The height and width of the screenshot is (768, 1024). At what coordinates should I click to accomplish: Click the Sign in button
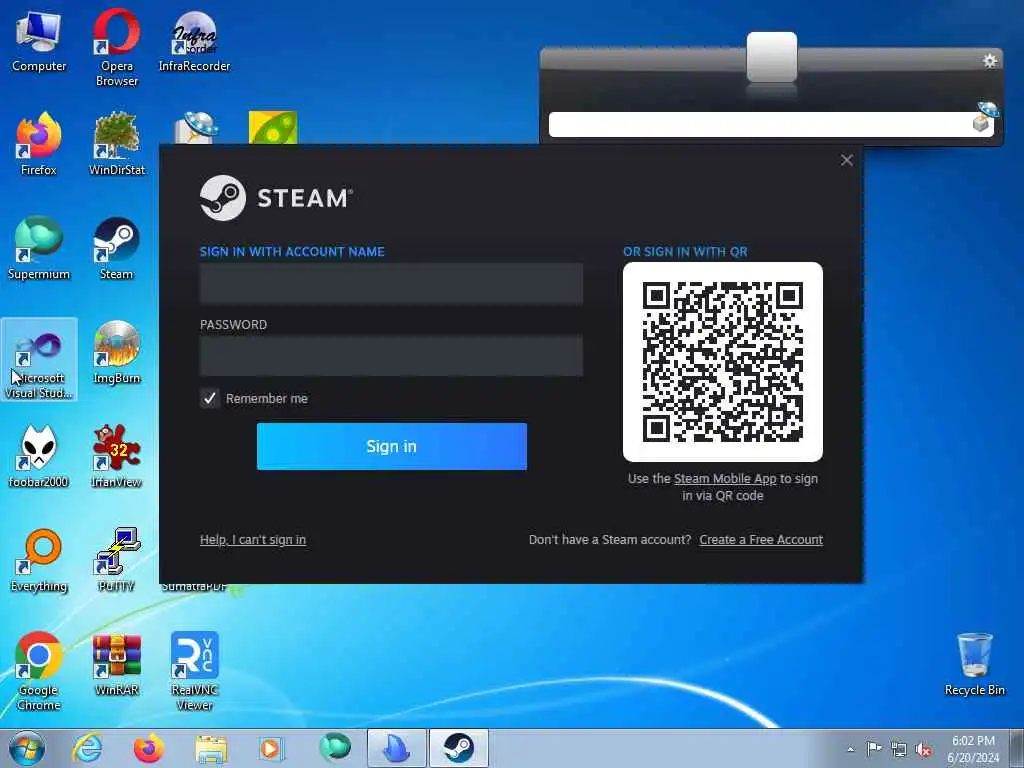pos(392,446)
